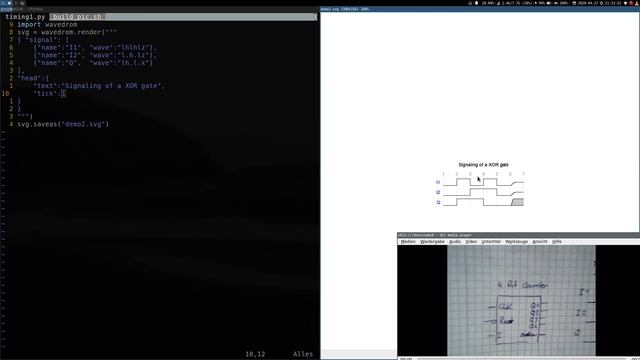The height and width of the screenshot is (360, 640).
Task: Click the clock time in top system bar
Action: coord(611,3)
